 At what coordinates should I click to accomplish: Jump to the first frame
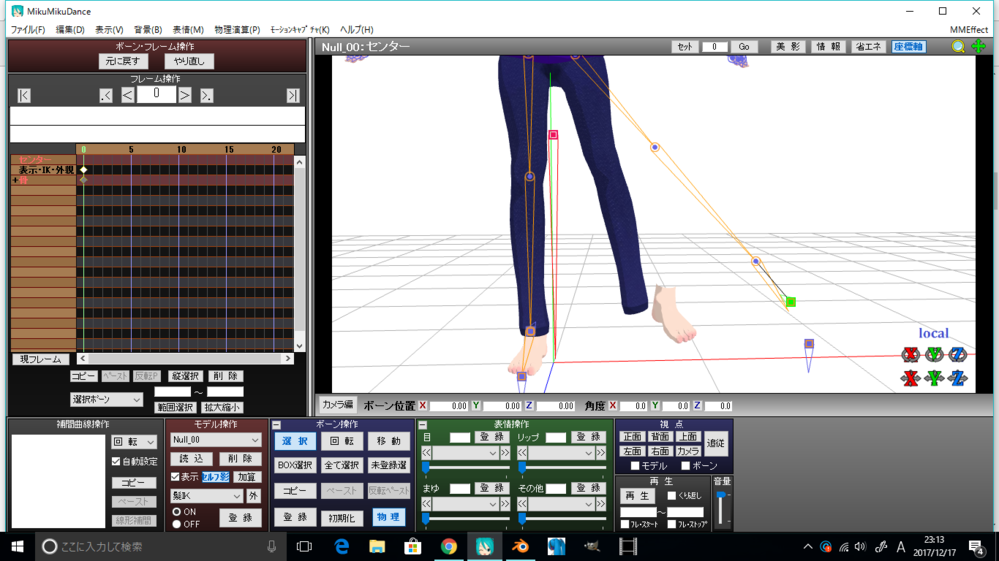coord(24,95)
